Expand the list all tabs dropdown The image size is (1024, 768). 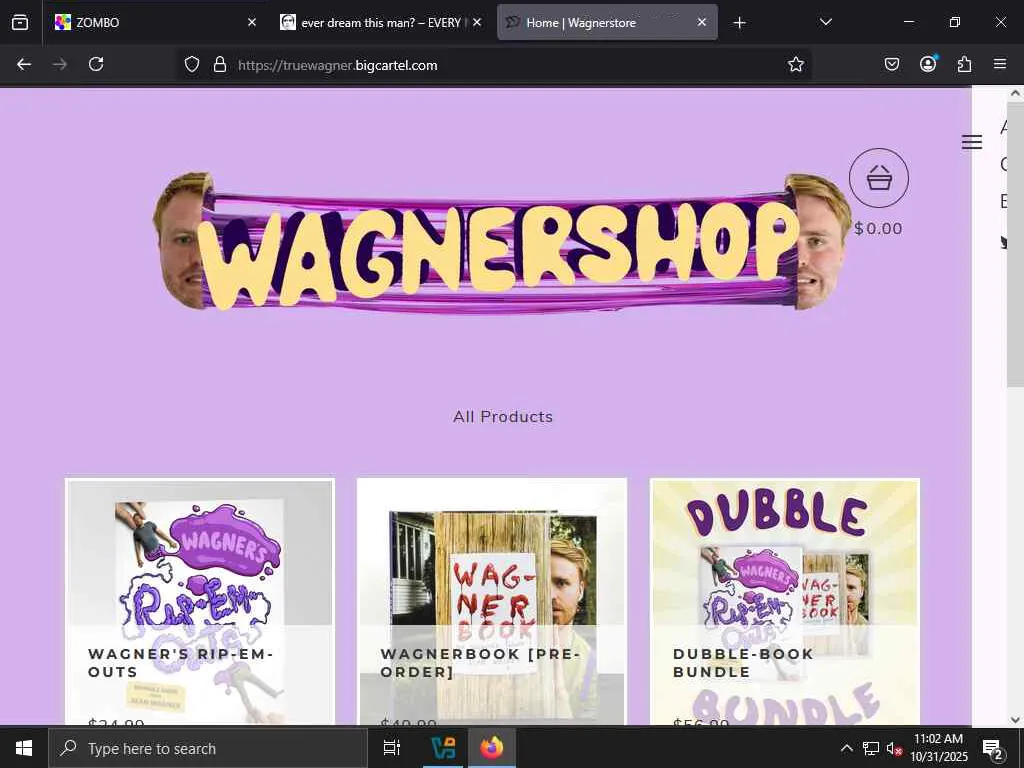tap(825, 23)
